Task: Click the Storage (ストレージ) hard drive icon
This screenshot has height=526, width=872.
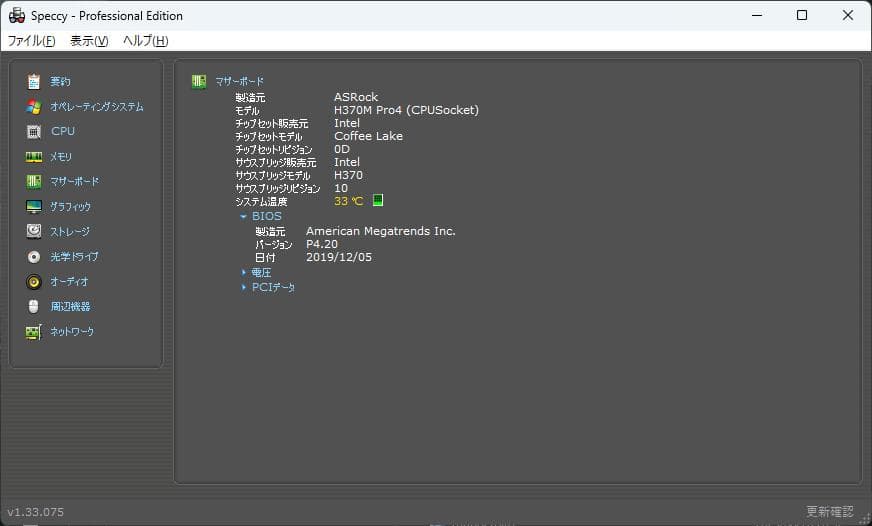Action: point(33,231)
